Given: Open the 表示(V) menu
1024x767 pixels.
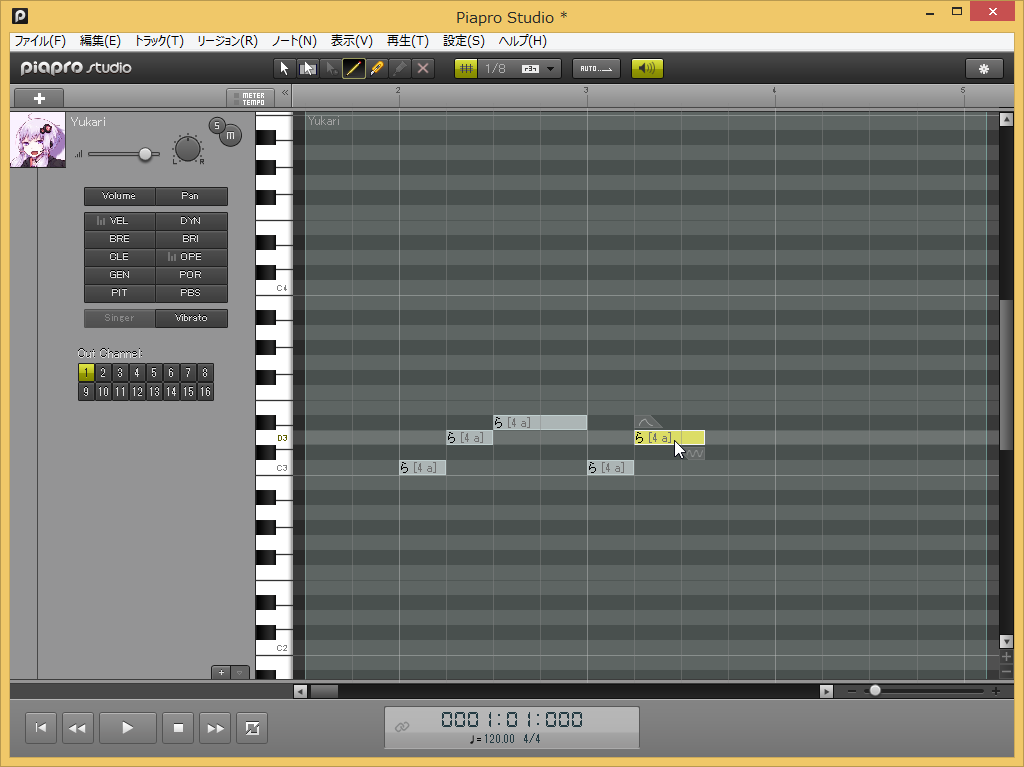Looking at the screenshot, I should pos(351,41).
